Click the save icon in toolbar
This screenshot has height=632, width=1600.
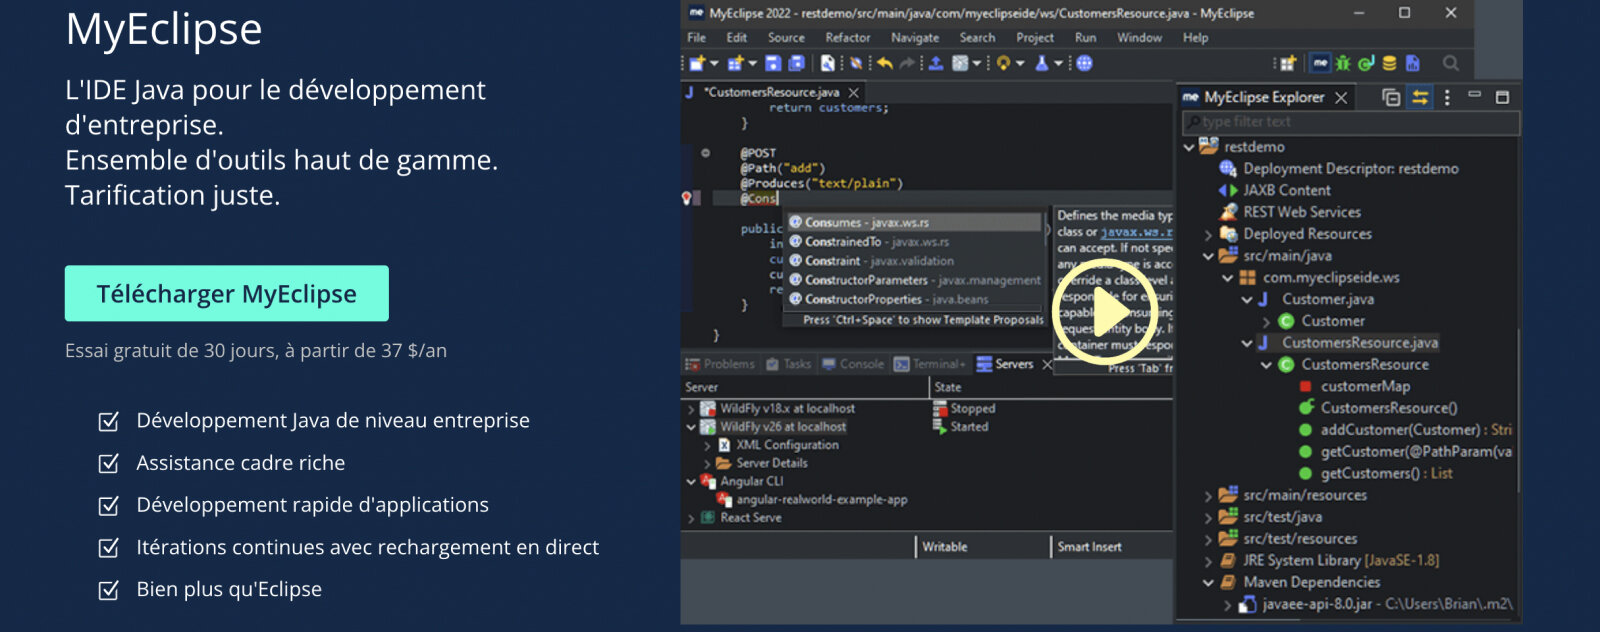point(773,63)
